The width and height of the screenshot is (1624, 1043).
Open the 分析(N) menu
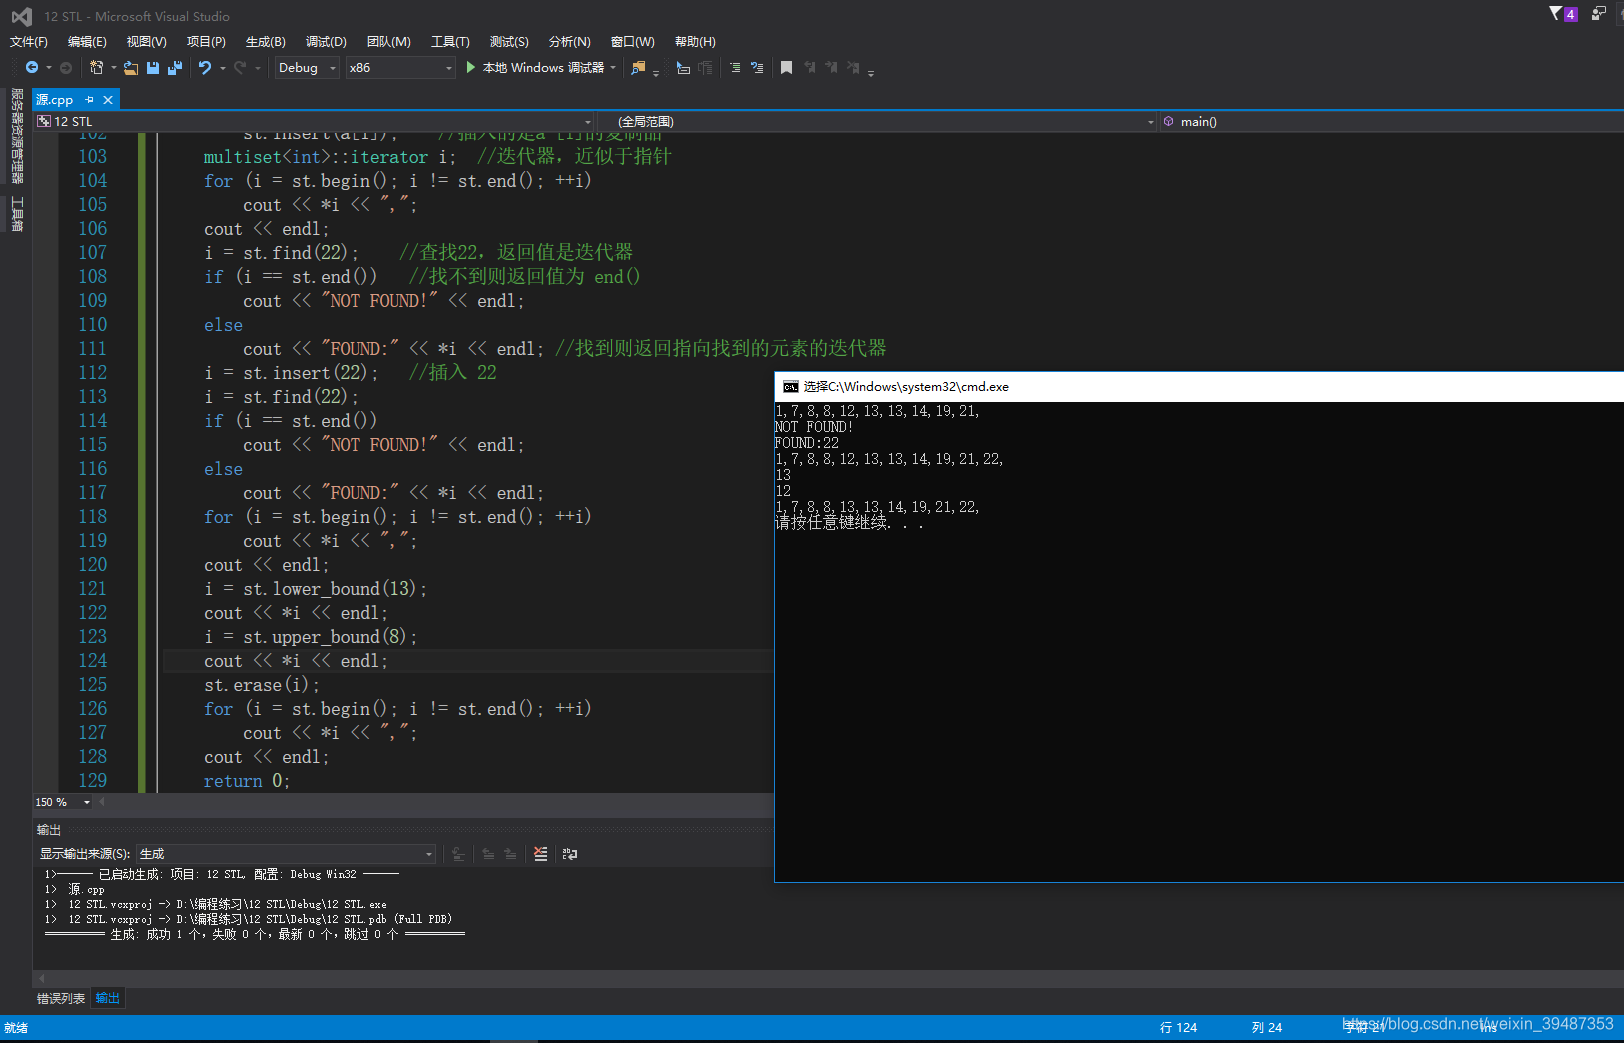coord(569,41)
